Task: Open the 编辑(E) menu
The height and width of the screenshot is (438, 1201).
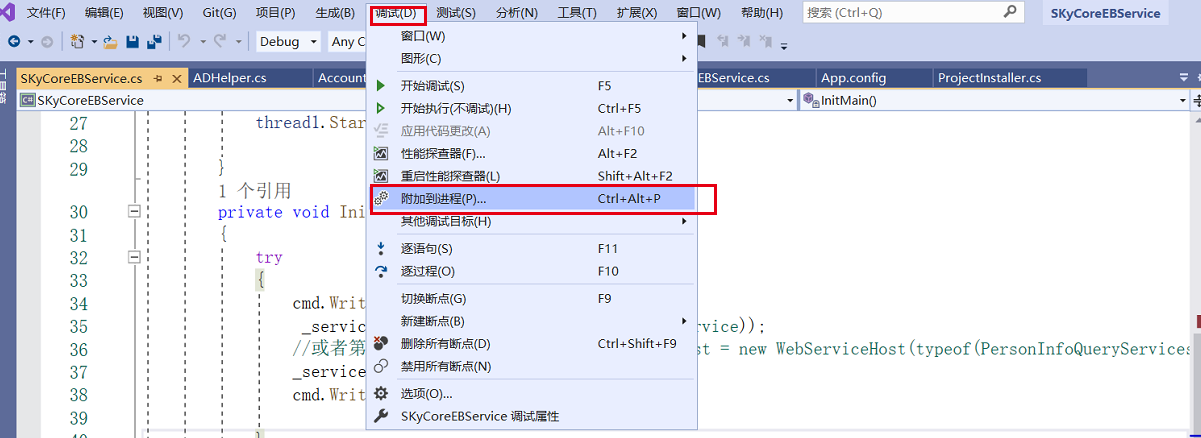Action: [104, 13]
